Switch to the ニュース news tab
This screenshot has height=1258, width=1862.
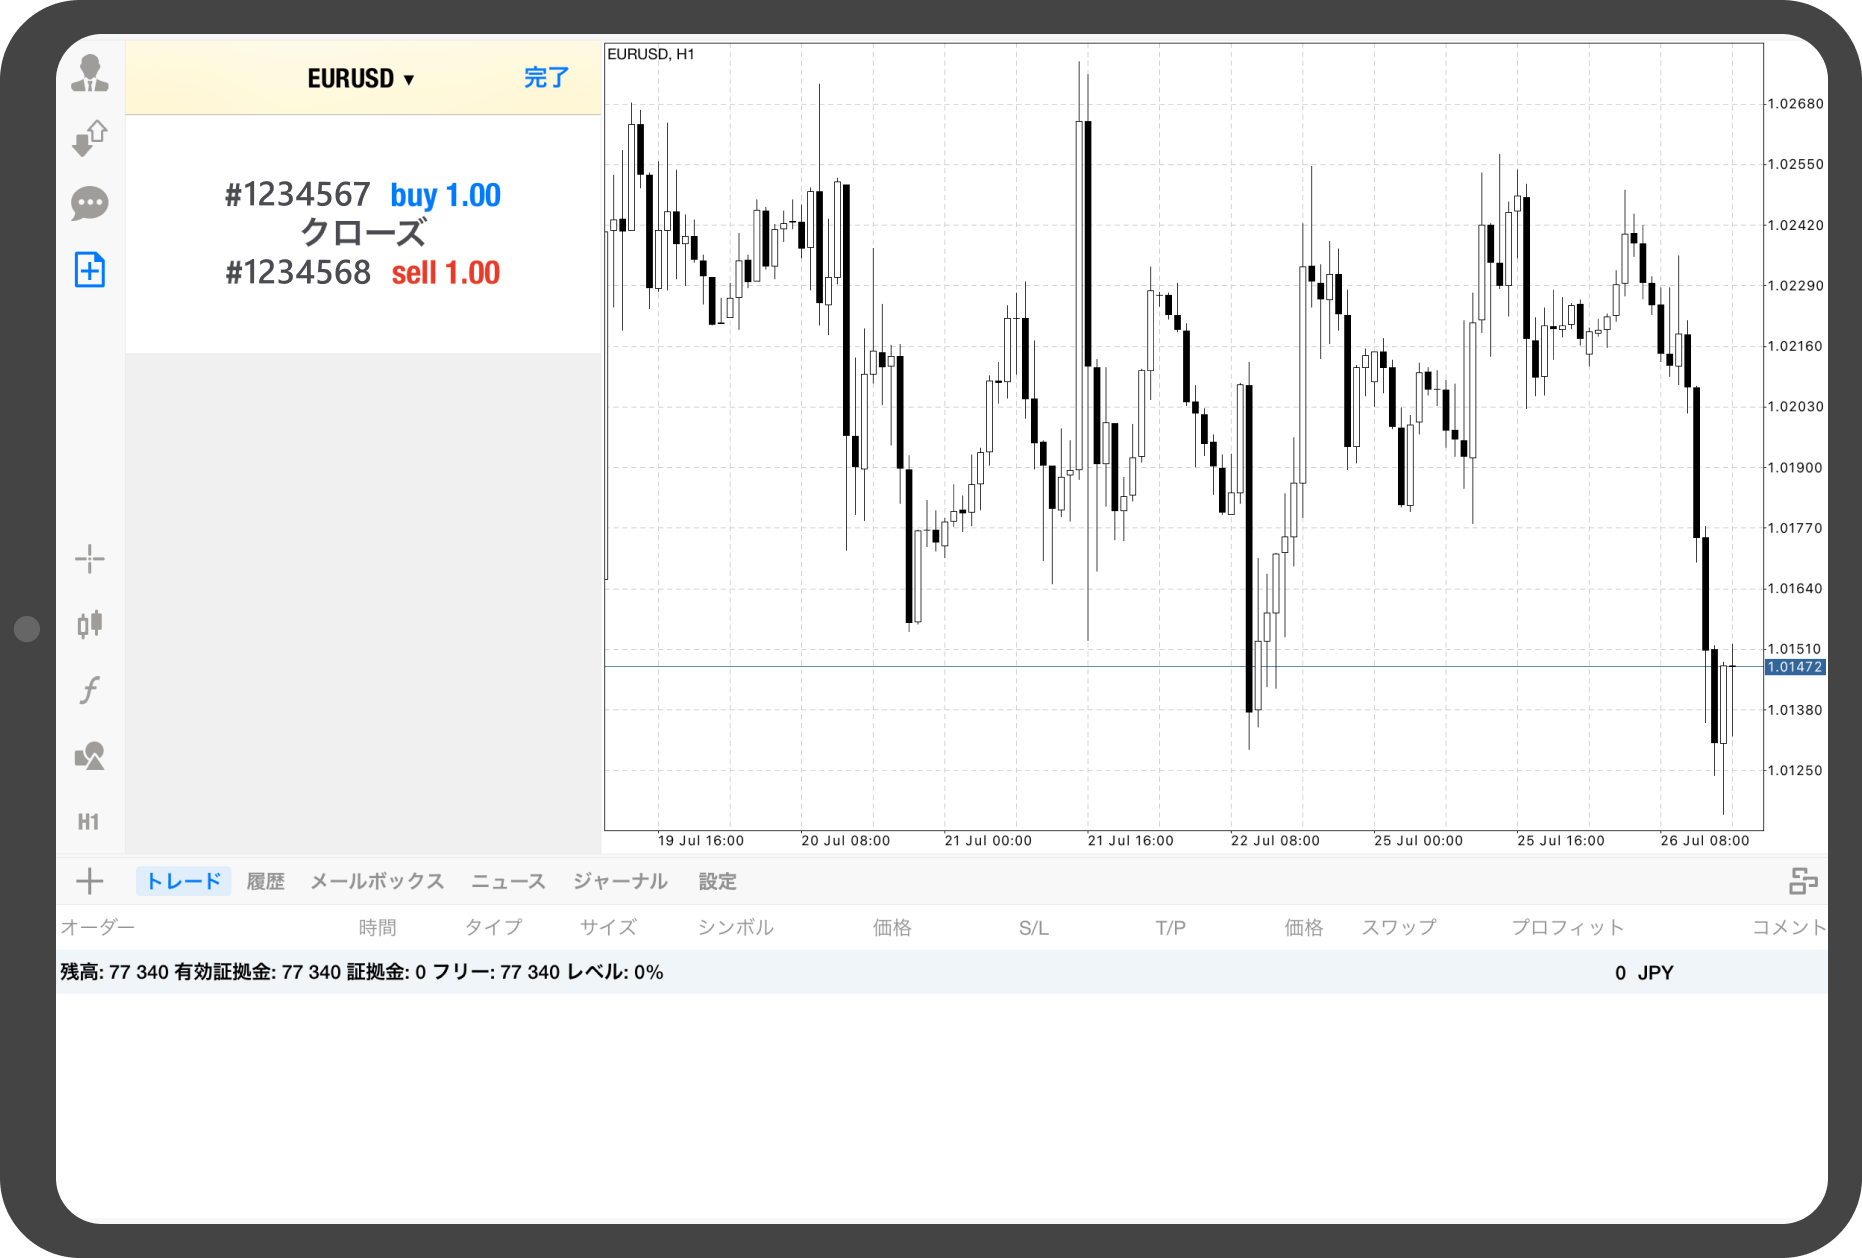pyautogui.click(x=508, y=881)
